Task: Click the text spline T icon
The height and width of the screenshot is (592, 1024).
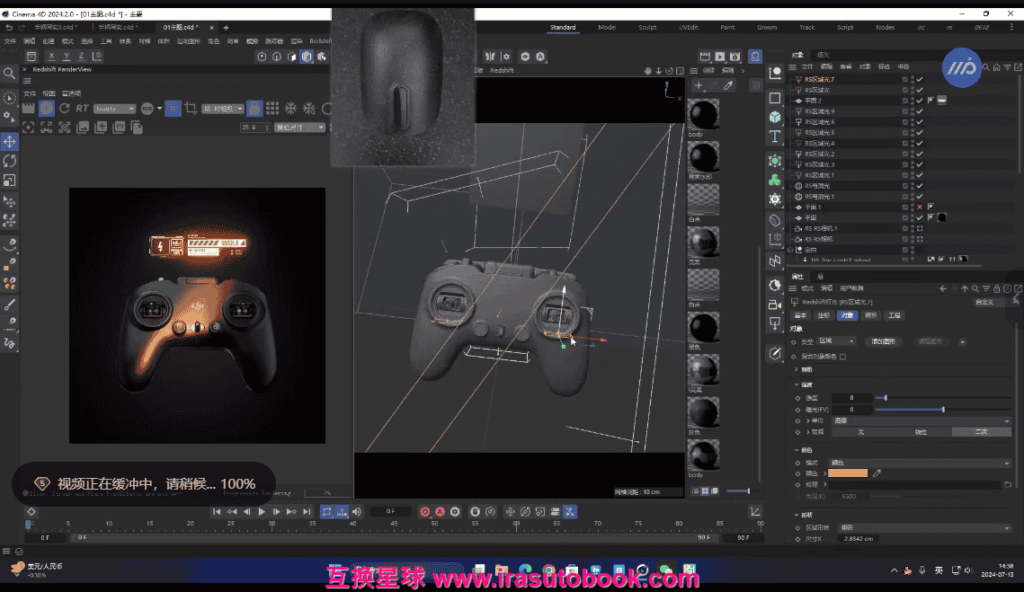Action: 775,136
